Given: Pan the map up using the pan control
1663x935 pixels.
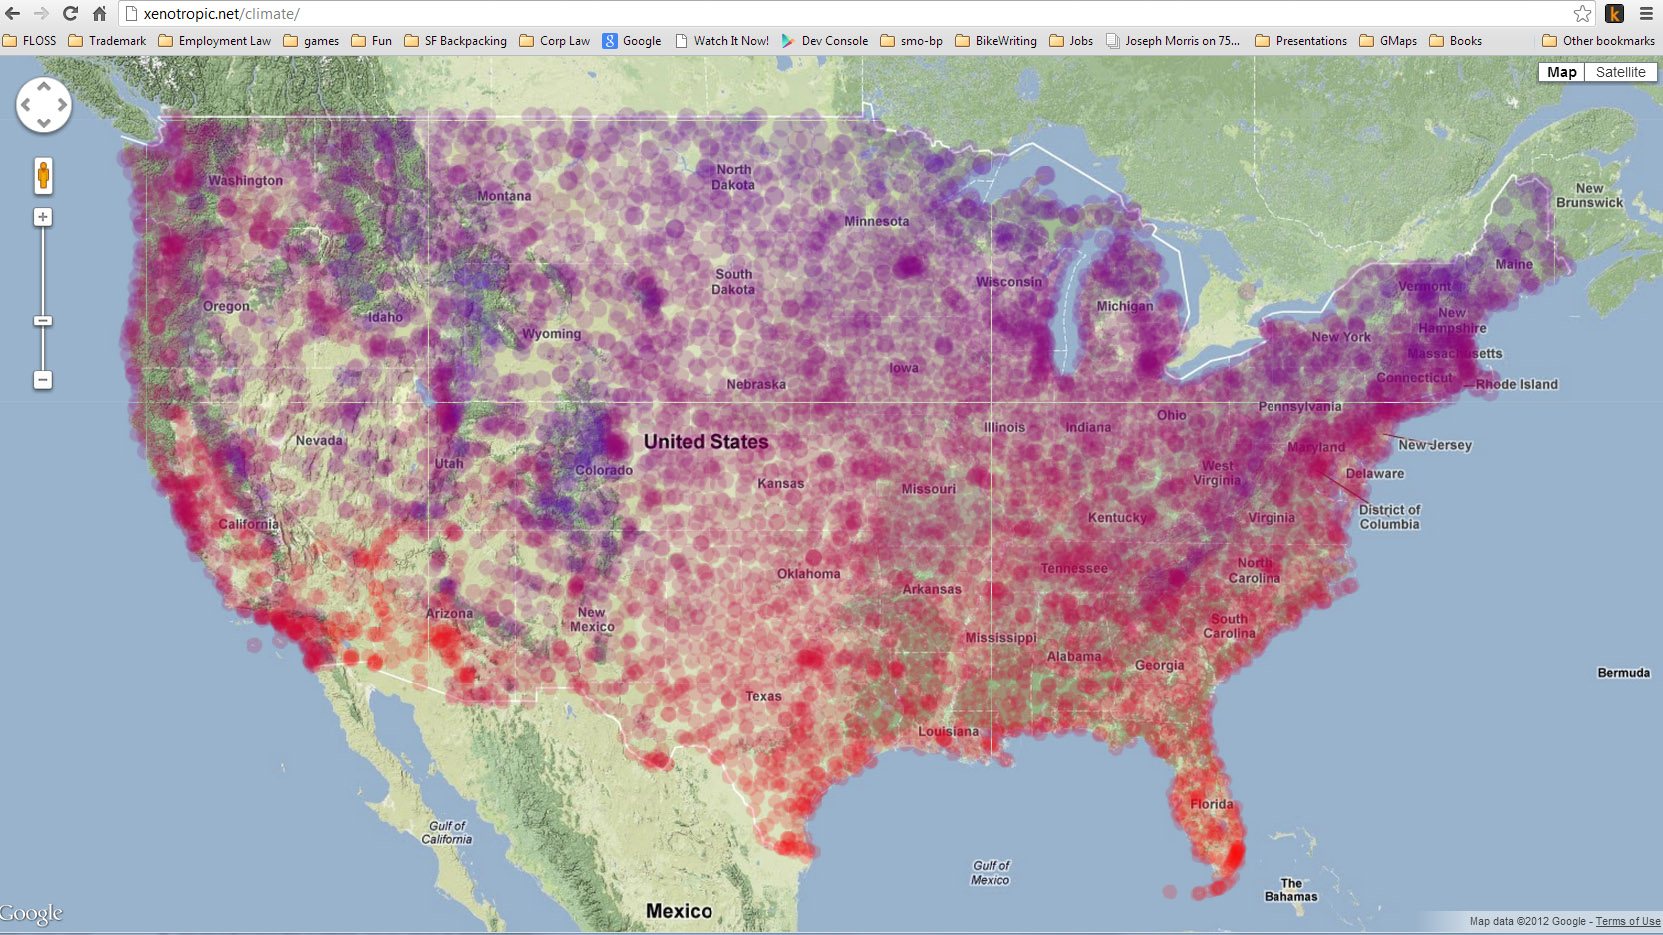Looking at the screenshot, I should click(44, 87).
